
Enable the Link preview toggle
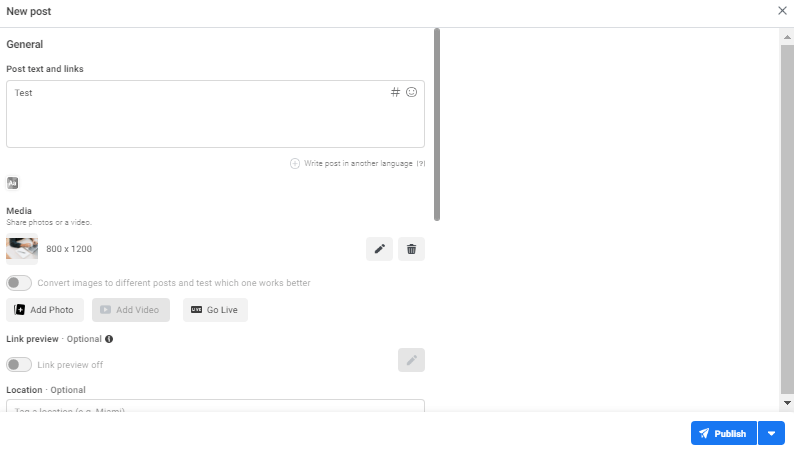pos(19,364)
